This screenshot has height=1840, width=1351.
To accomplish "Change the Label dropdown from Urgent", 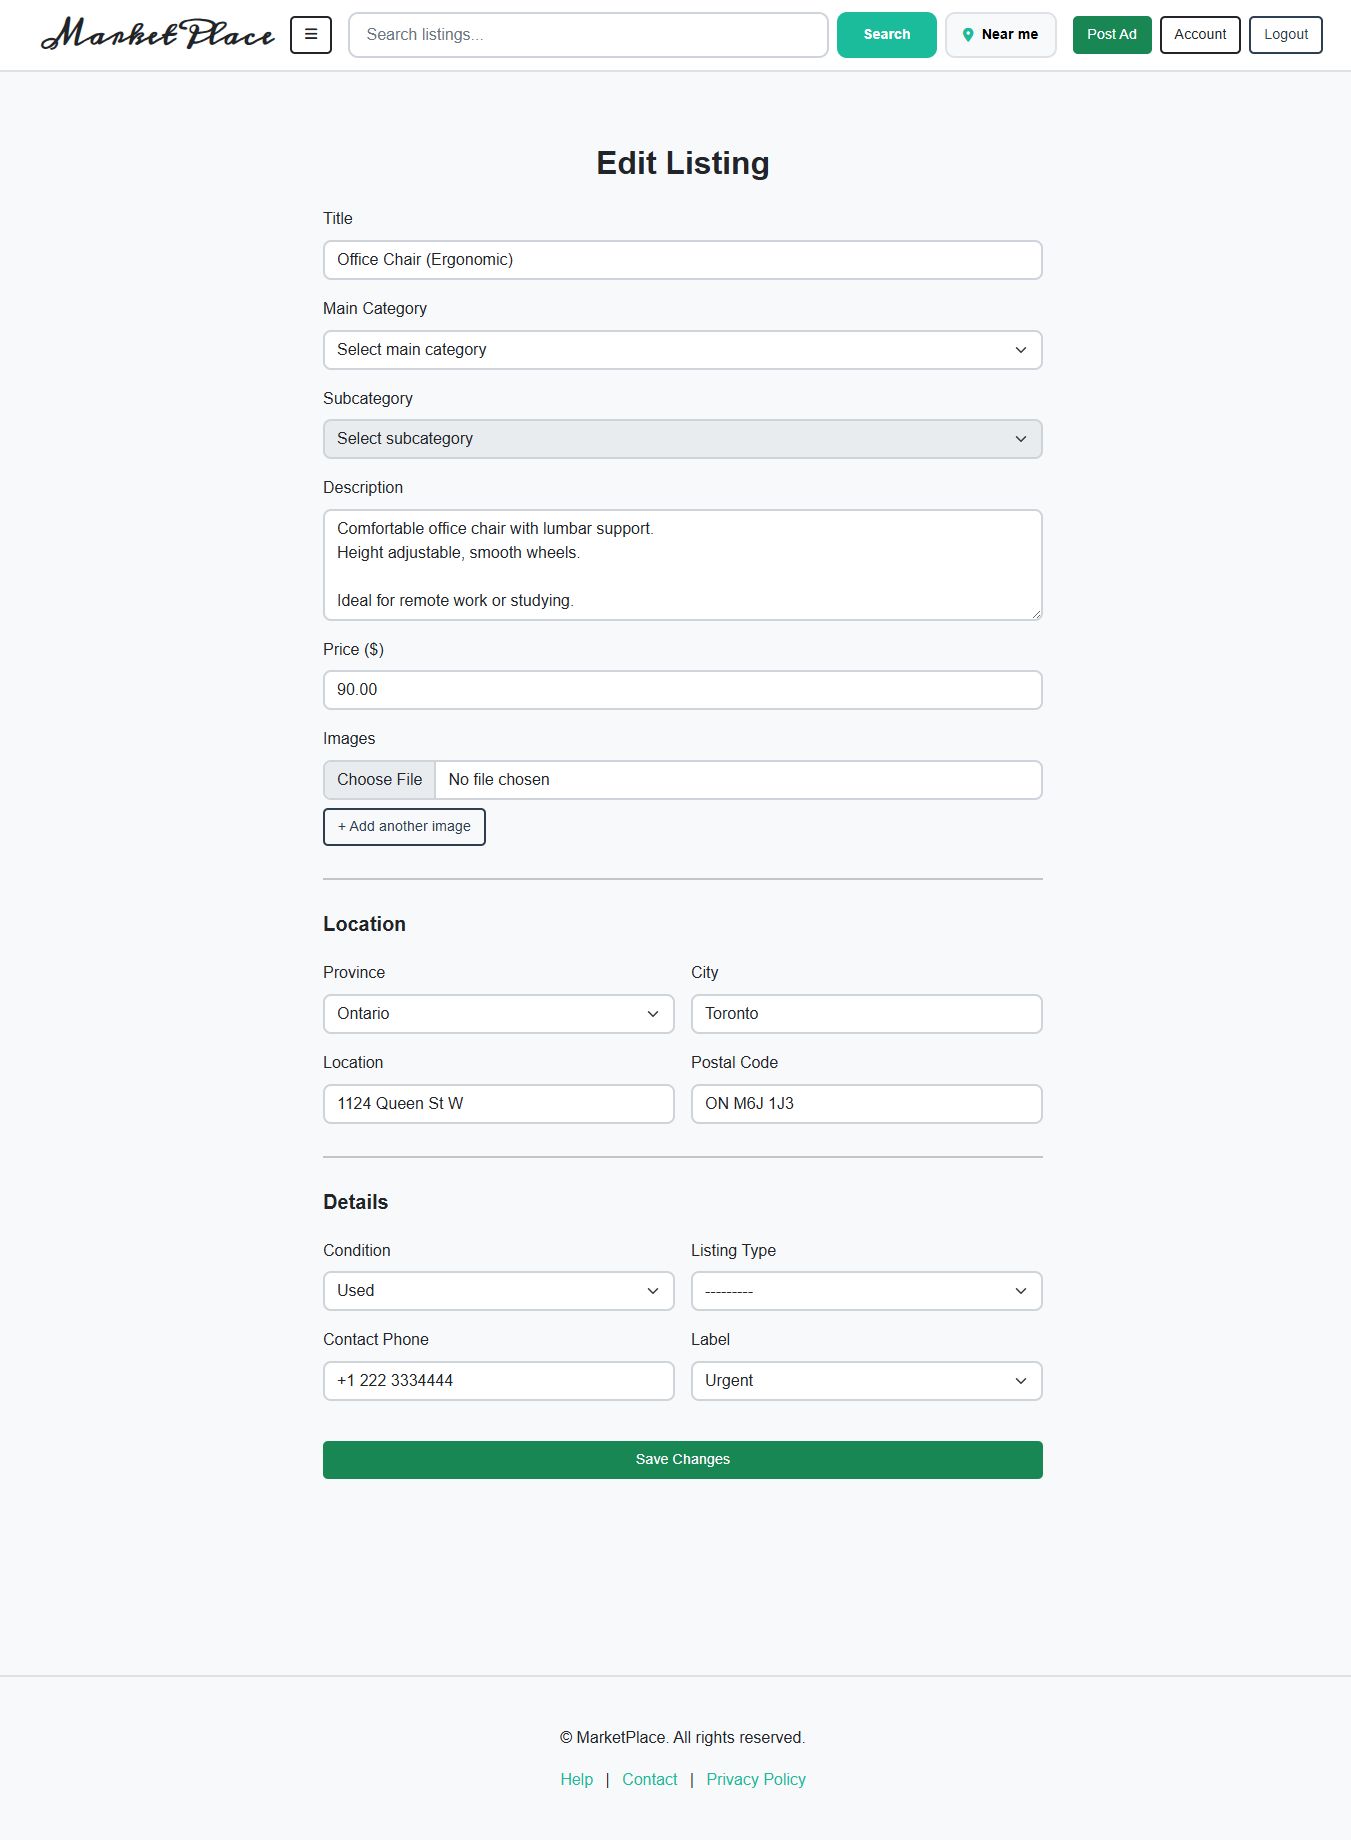I will [x=866, y=1381].
